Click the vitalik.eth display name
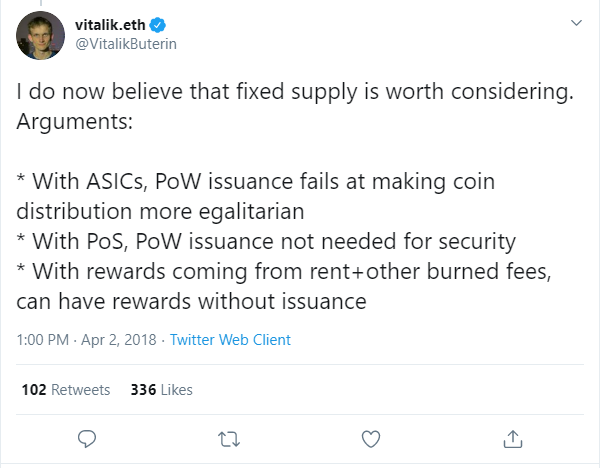The height and width of the screenshot is (468, 607). click(x=110, y=25)
